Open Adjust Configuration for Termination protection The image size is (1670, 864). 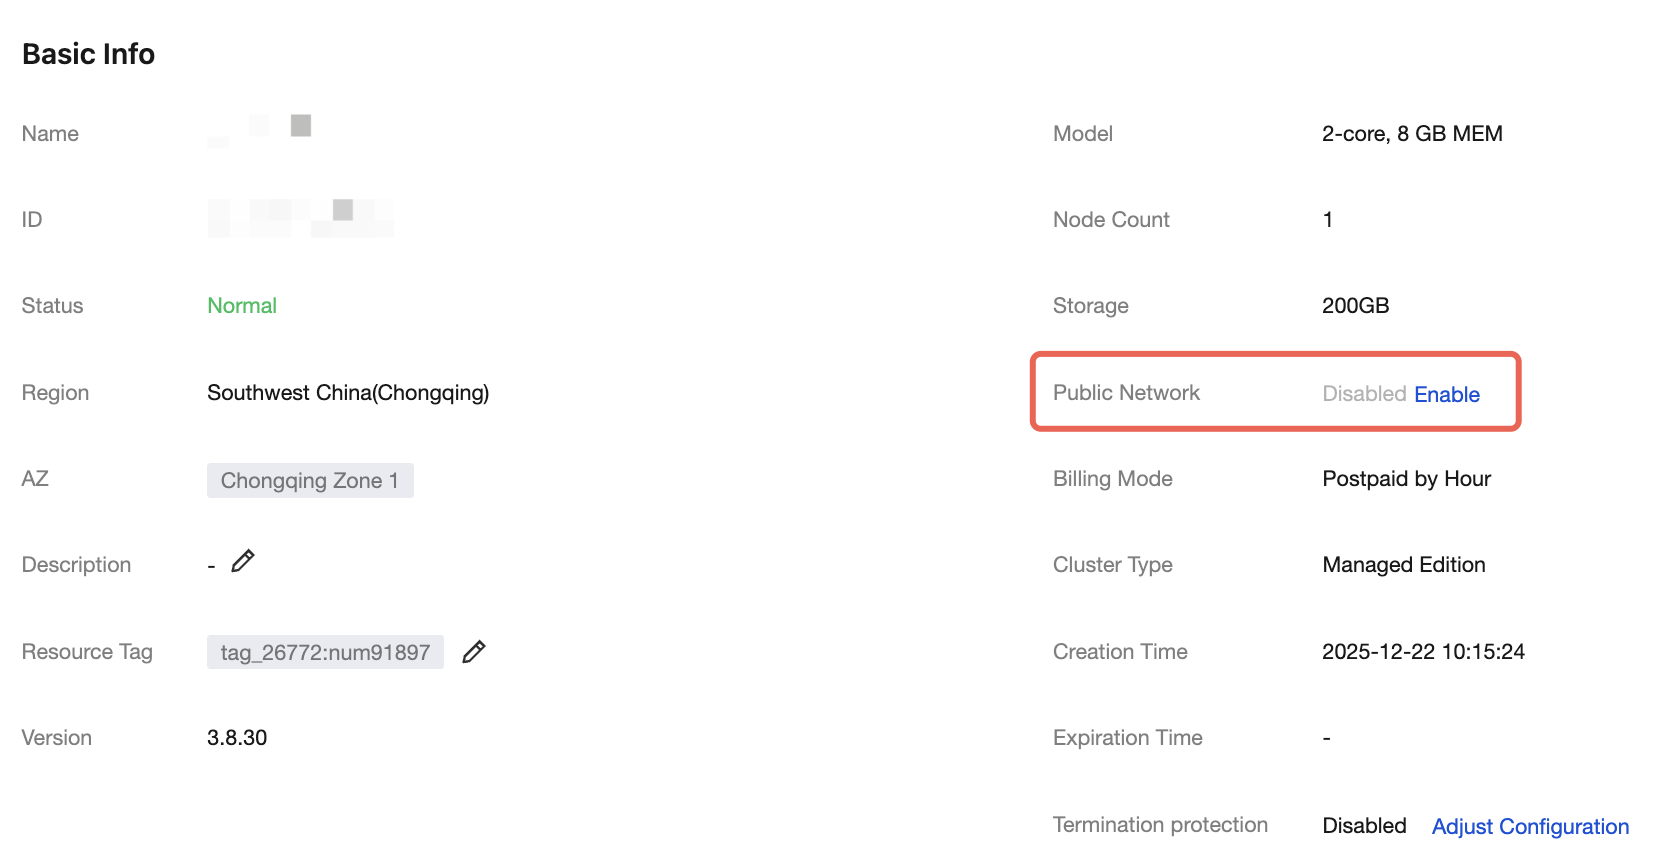coord(1529,826)
